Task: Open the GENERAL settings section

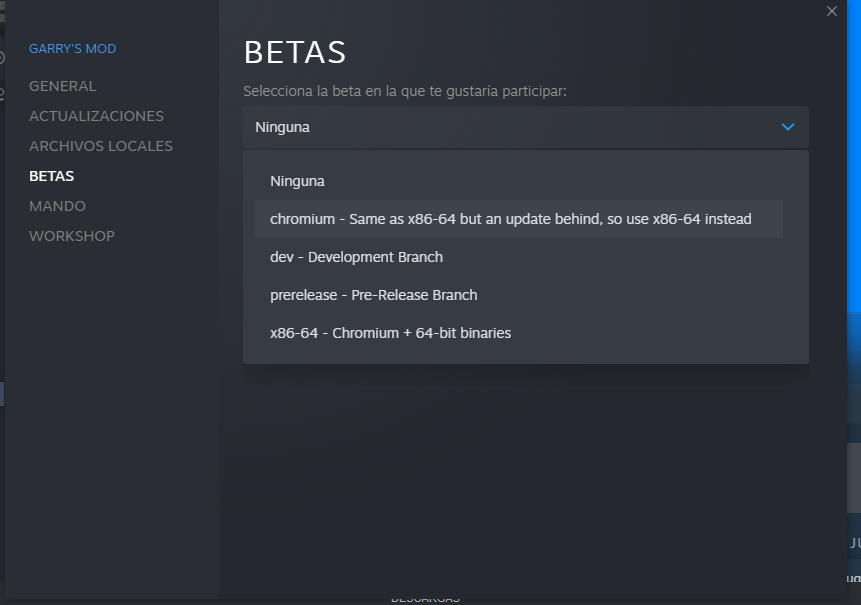Action: (63, 86)
